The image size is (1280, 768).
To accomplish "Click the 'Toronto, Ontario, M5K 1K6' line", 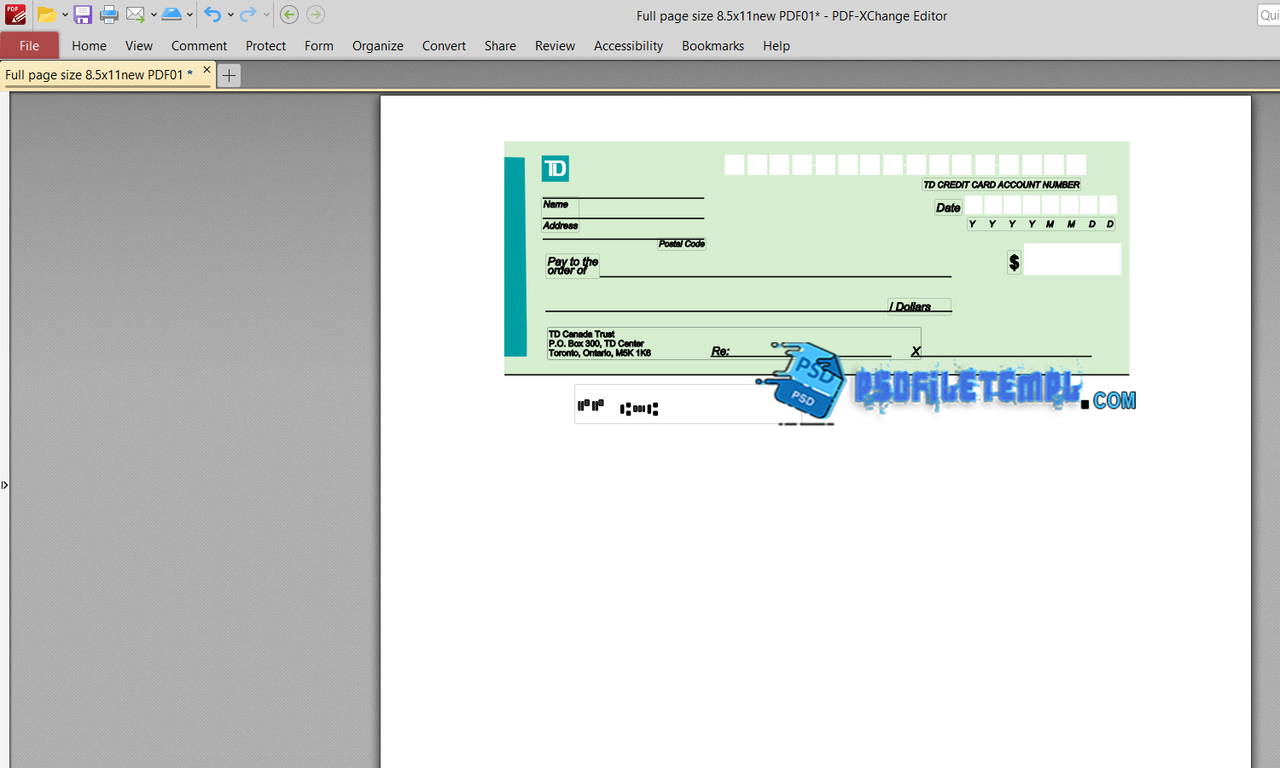I will (600, 353).
